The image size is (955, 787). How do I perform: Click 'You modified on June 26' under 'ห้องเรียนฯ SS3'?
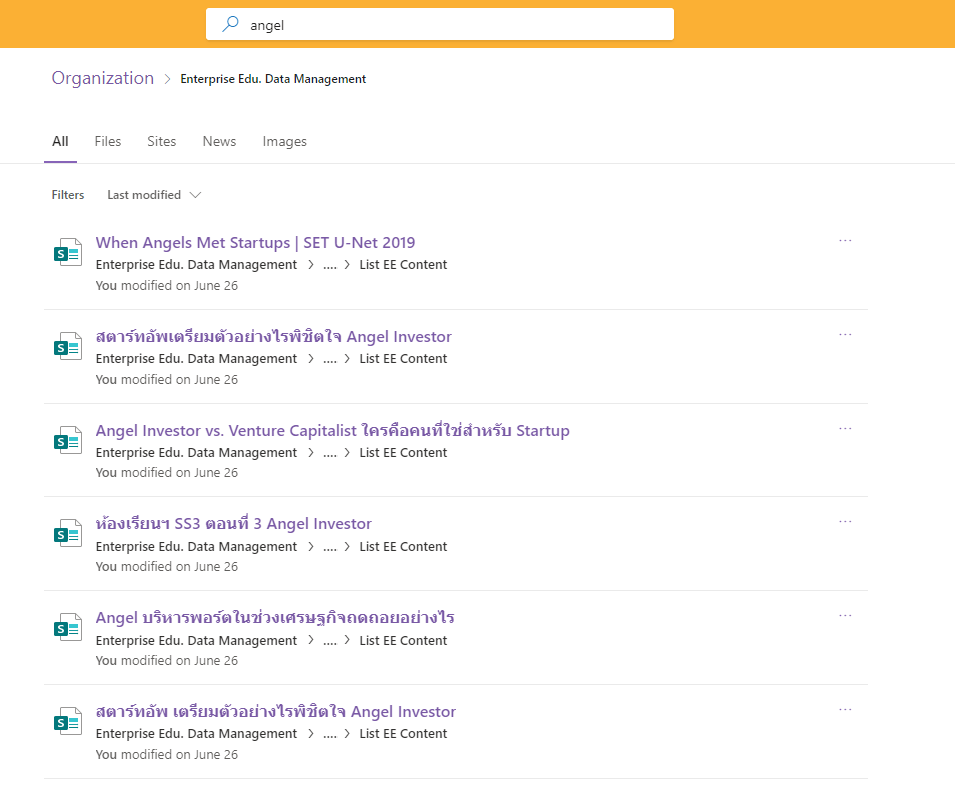tap(167, 566)
